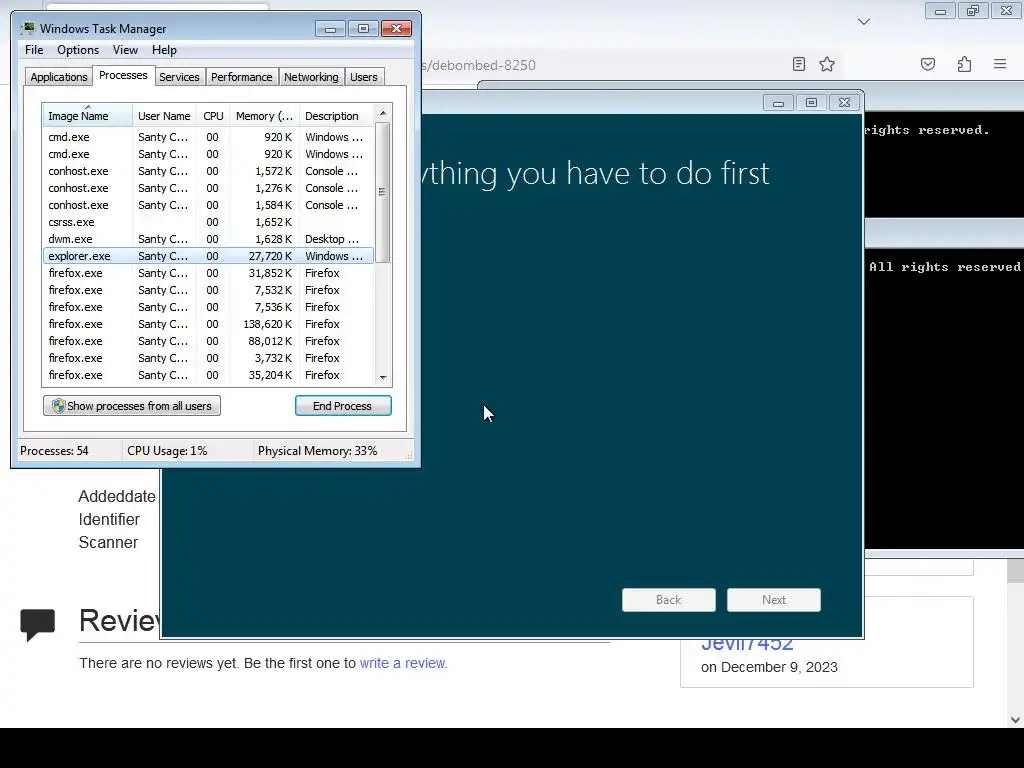Click the Firefox page scrollbar down arrow

[x=1015, y=720]
